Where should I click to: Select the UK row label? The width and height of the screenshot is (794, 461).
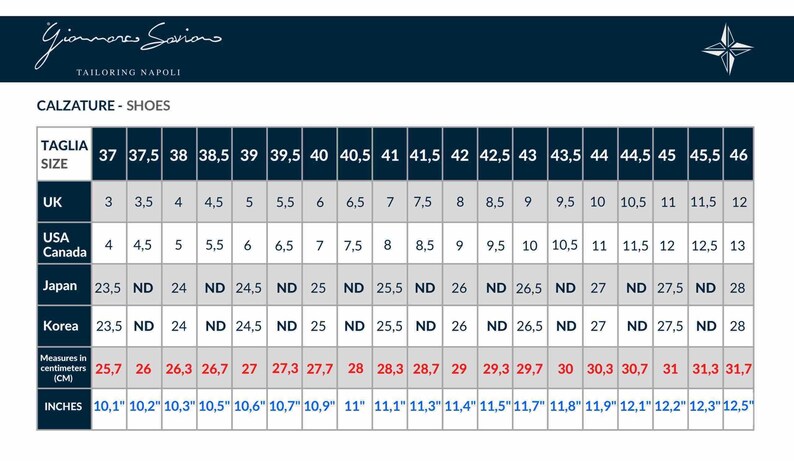(x=64, y=202)
